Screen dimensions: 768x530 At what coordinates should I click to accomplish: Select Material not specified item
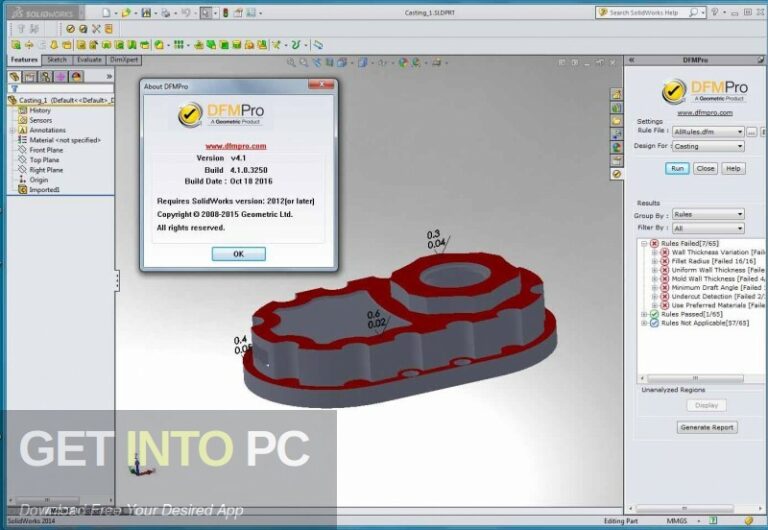point(59,140)
